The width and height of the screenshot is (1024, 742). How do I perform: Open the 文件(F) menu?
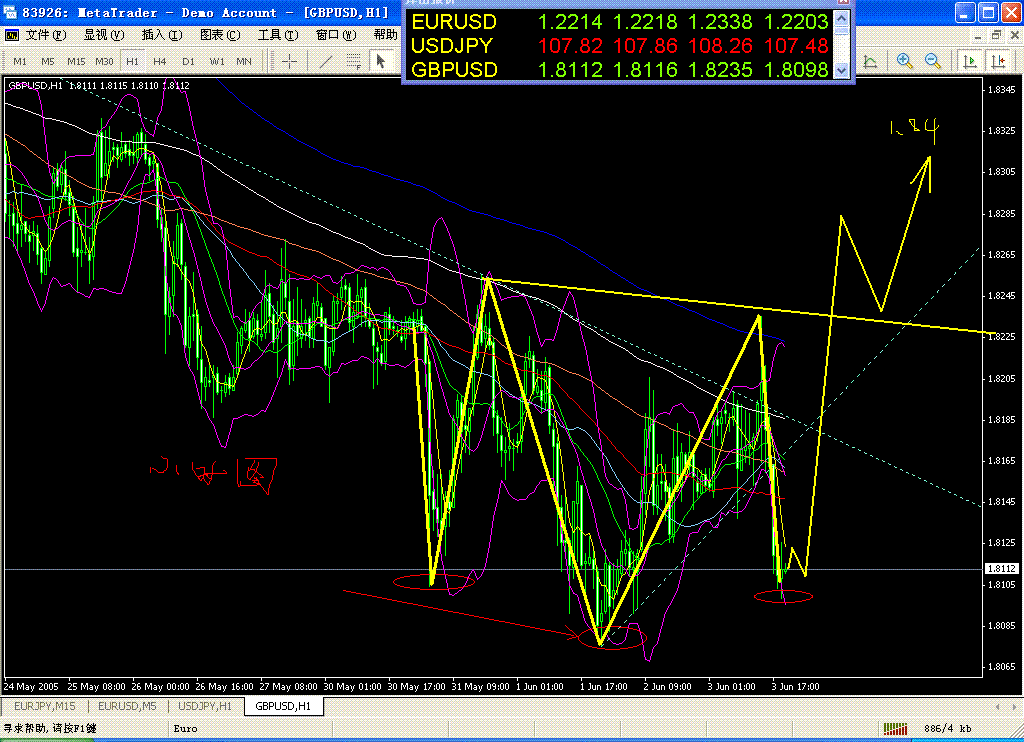coord(46,35)
